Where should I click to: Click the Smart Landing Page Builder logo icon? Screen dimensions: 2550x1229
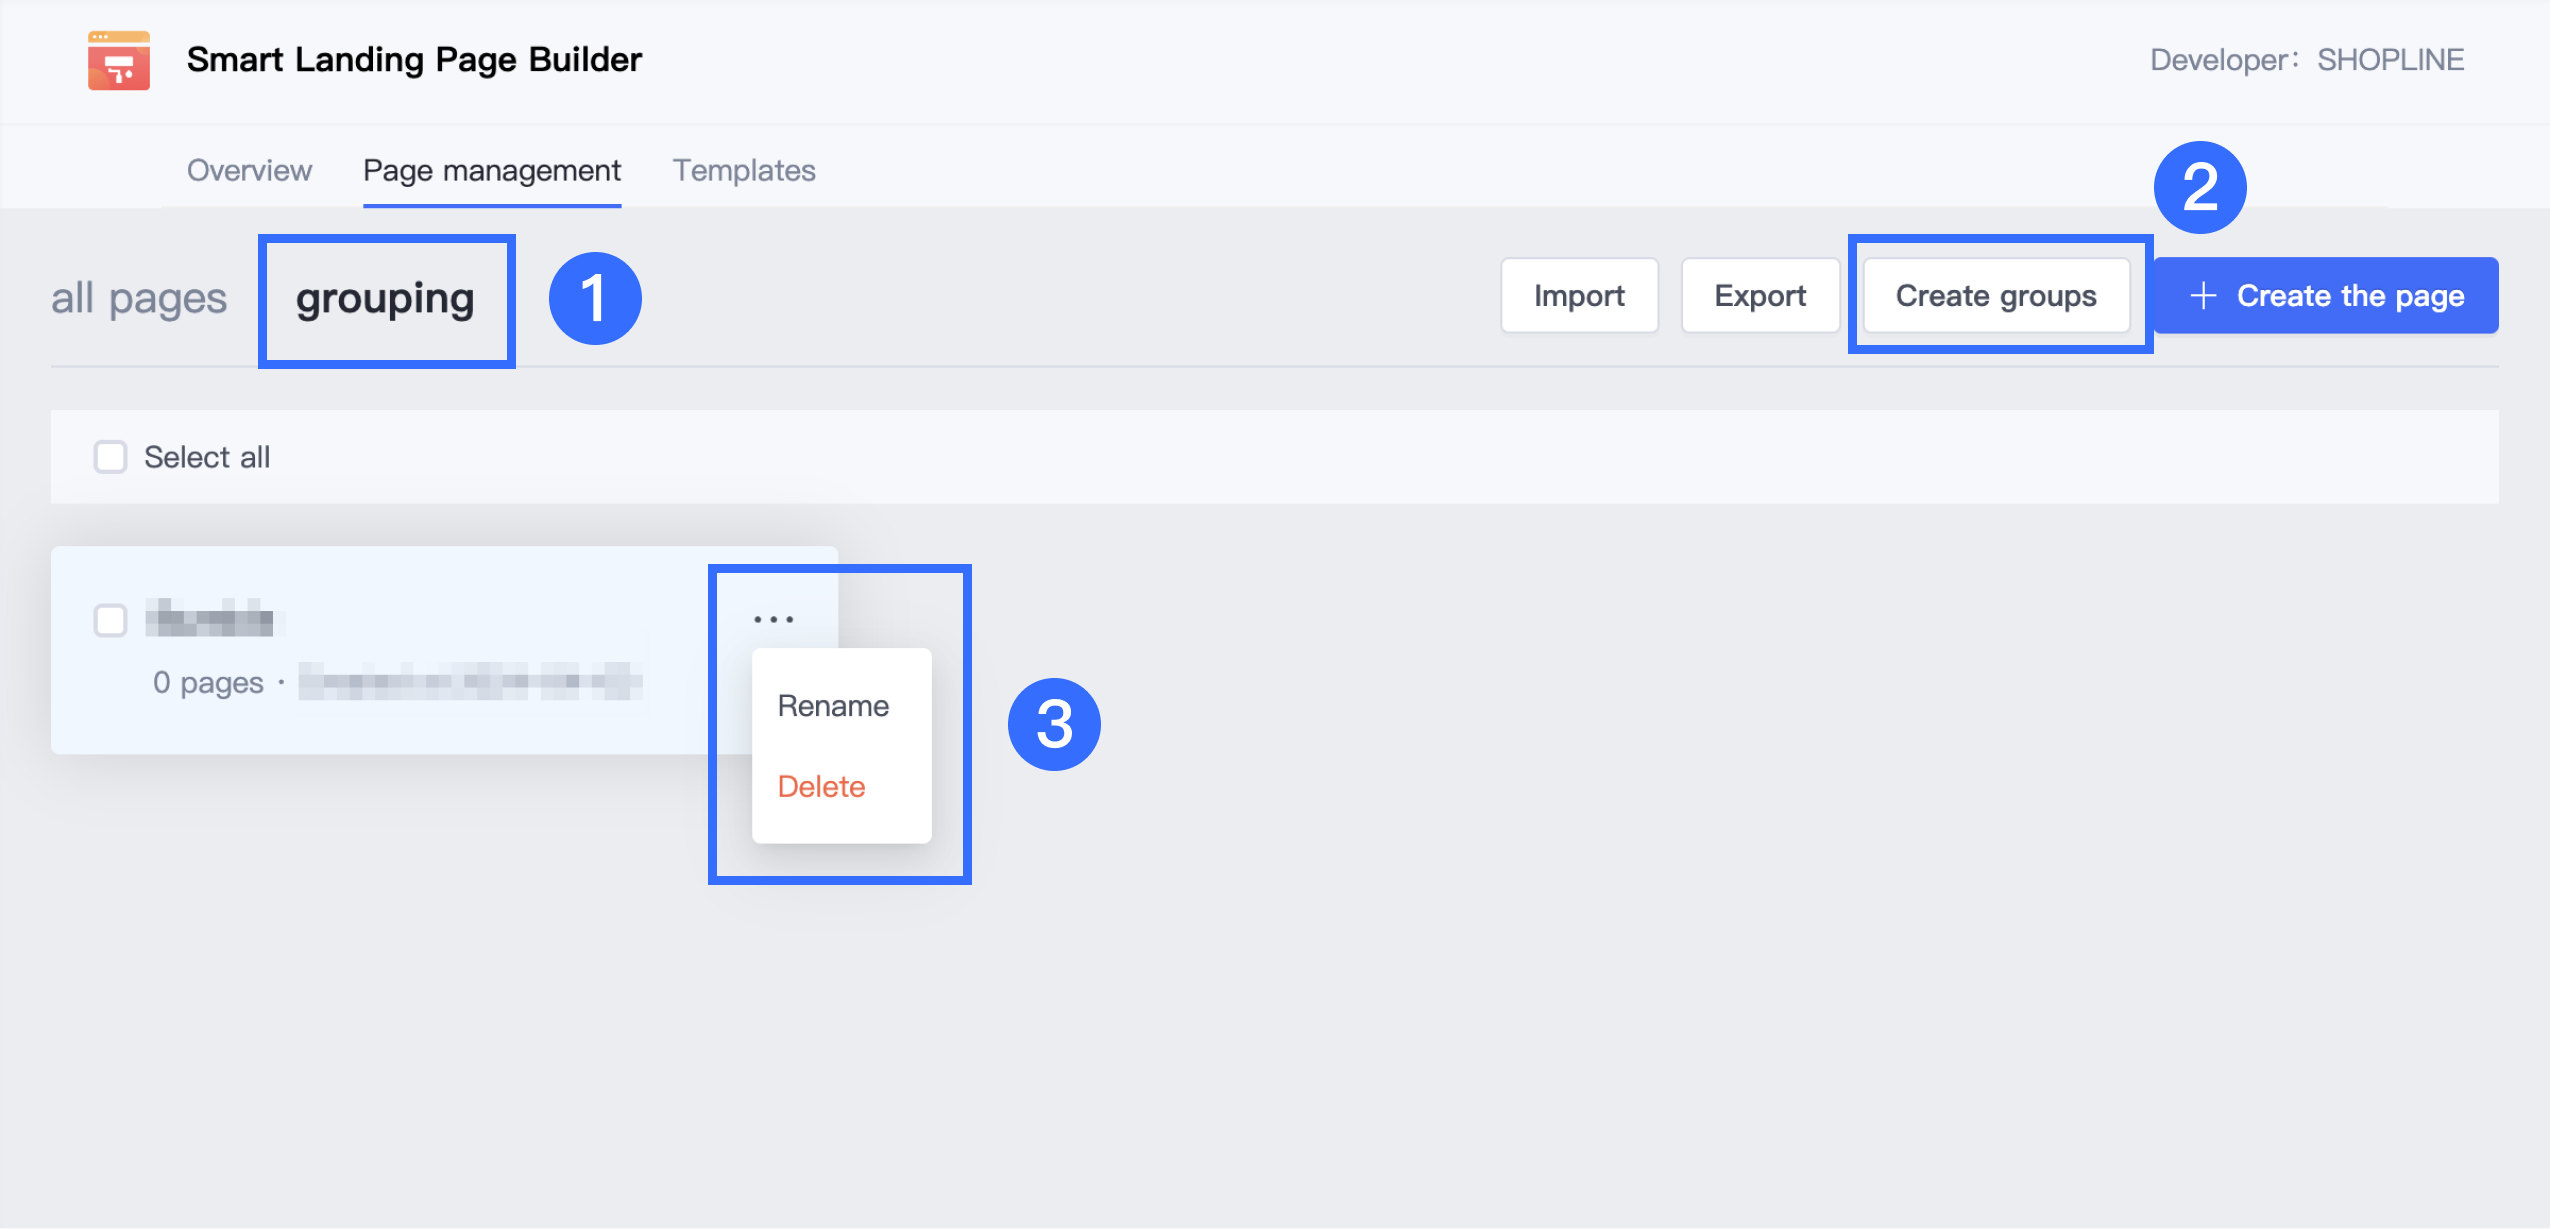pos(118,60)
